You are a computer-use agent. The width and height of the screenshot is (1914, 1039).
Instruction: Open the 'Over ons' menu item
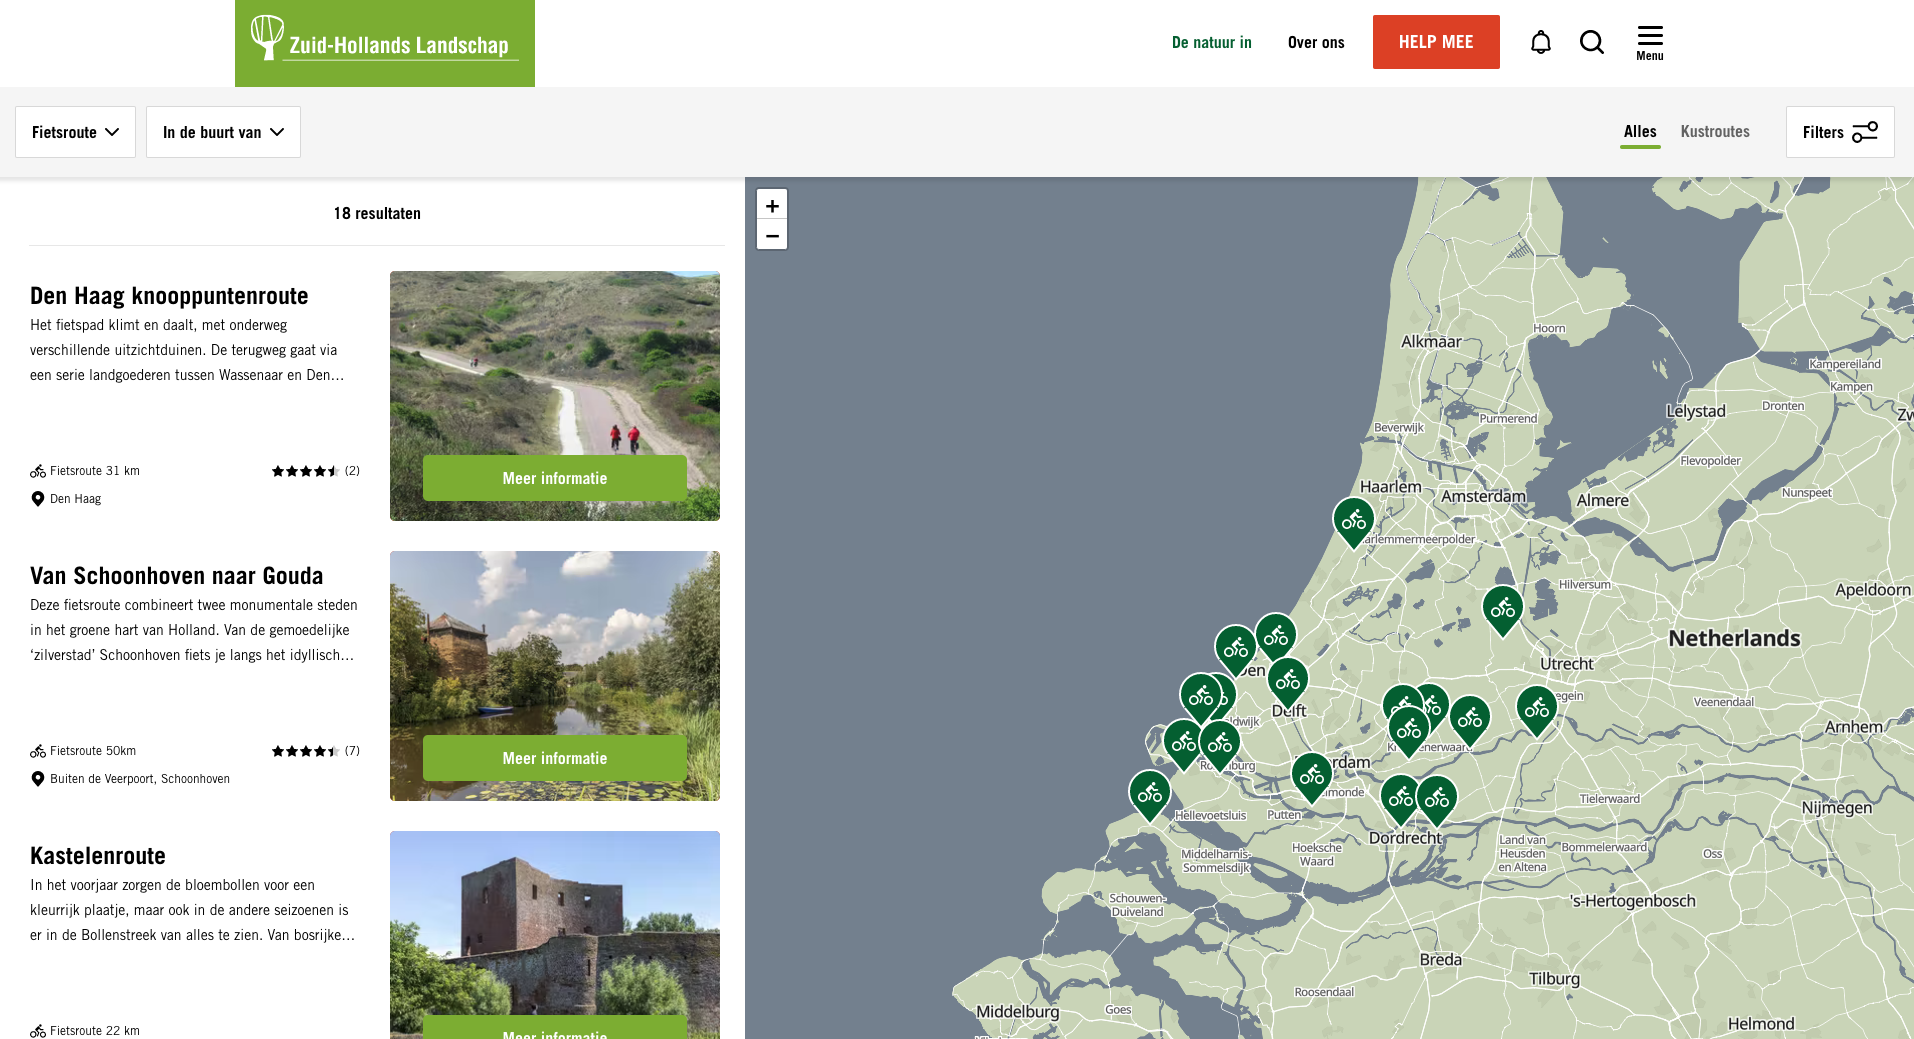[x=1315, y=42]
